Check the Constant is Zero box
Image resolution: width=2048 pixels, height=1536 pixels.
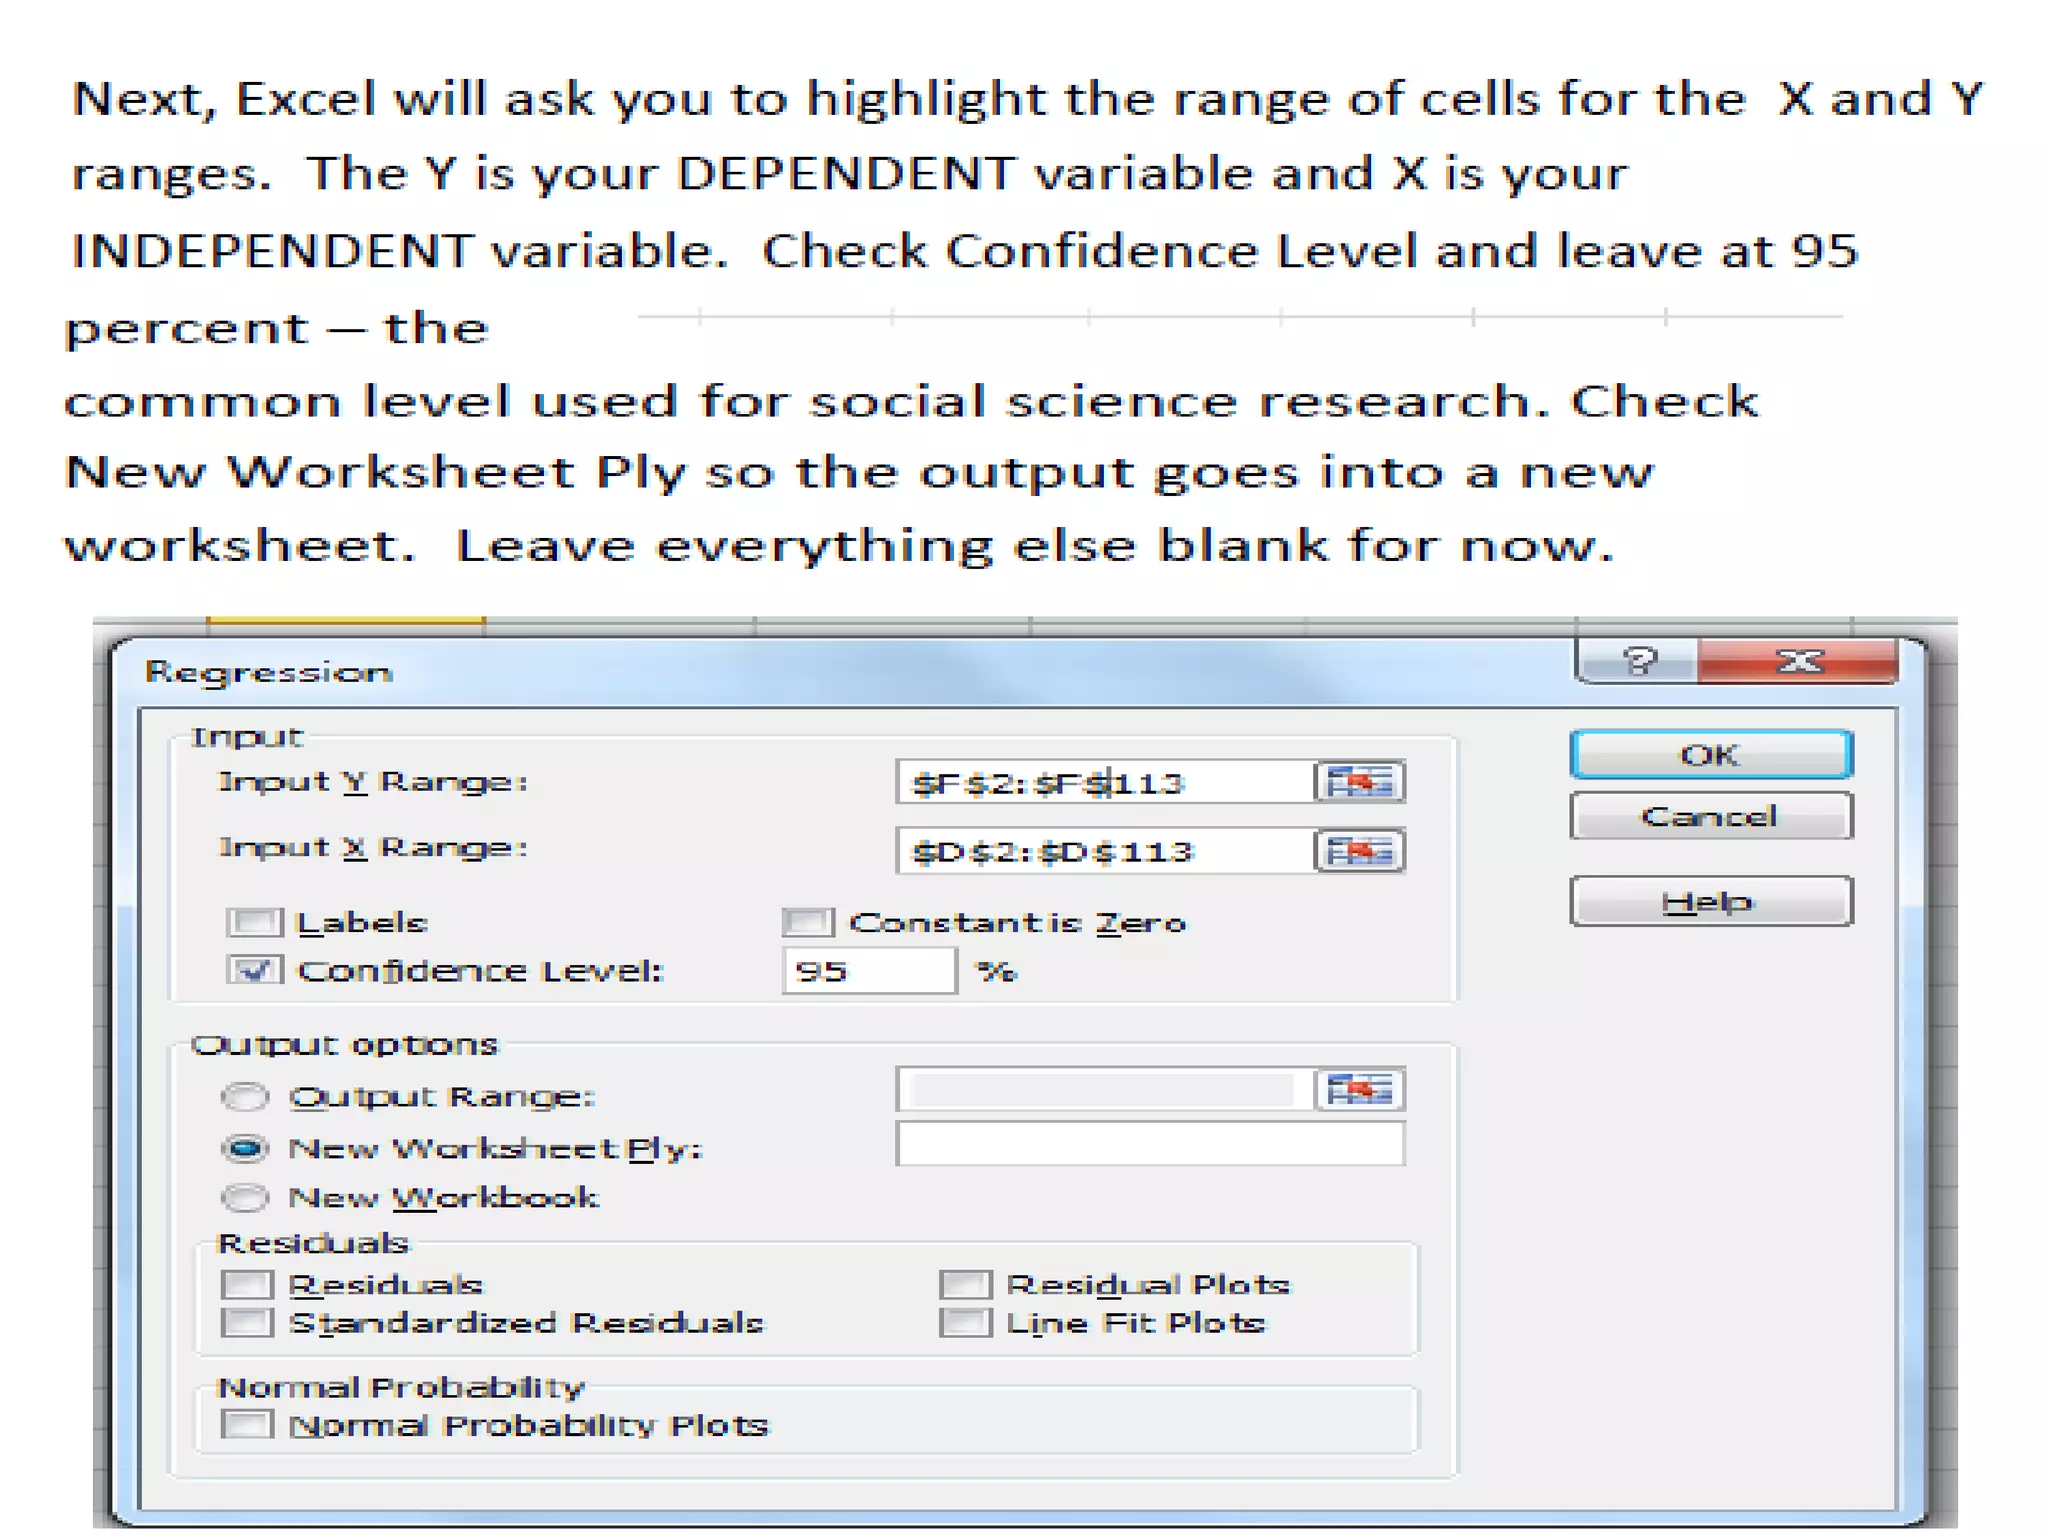coord(807,922)
